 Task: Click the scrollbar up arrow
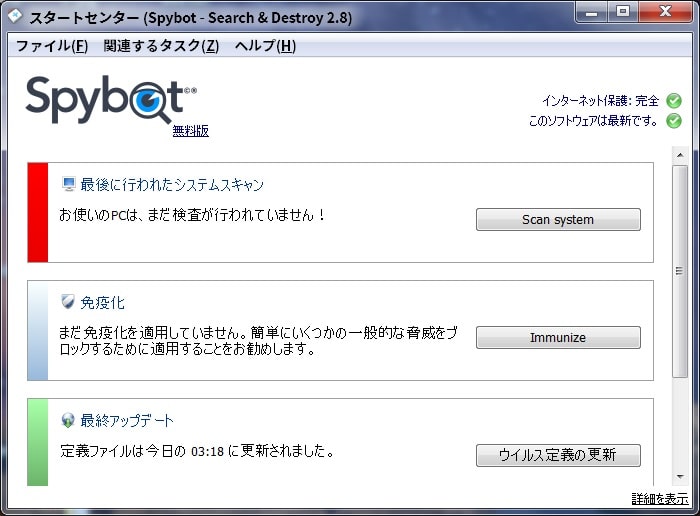tap(680, 155)
